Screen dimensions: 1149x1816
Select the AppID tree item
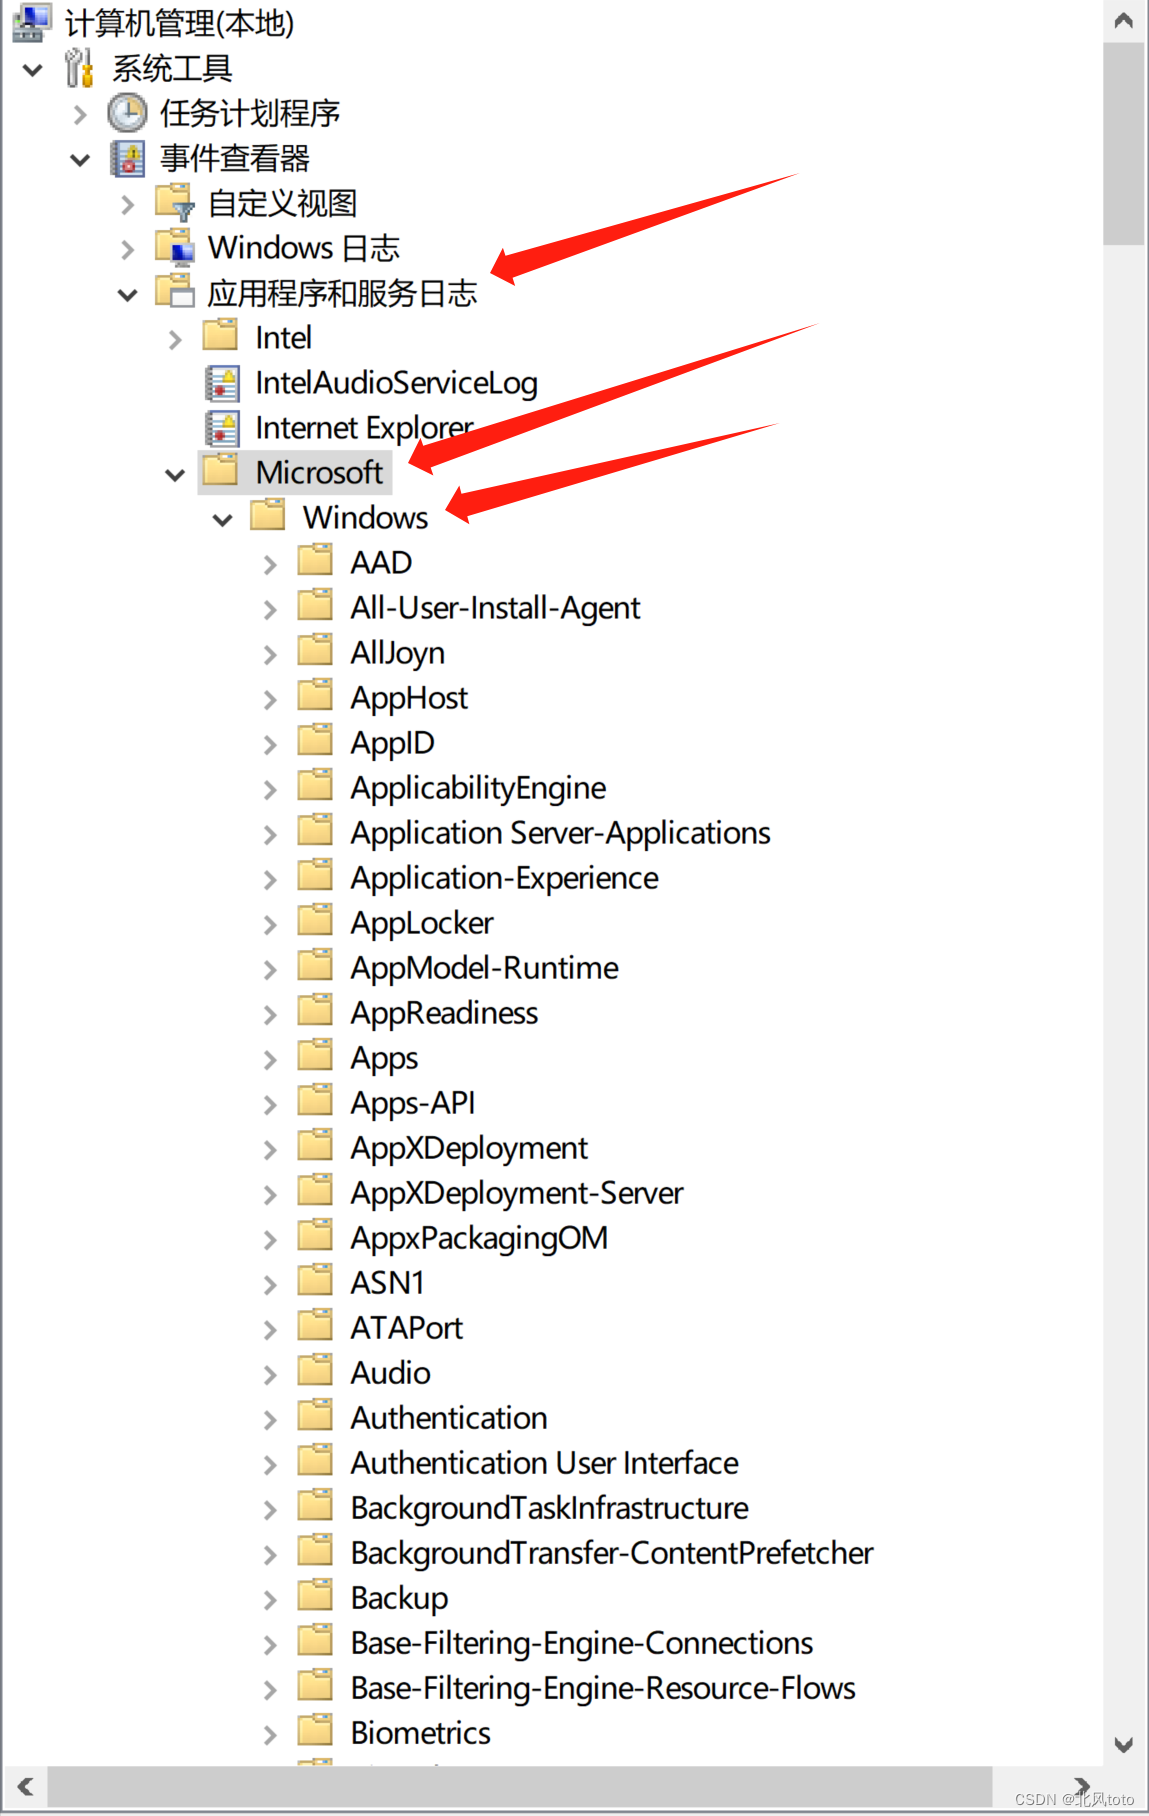click(392, 743)
